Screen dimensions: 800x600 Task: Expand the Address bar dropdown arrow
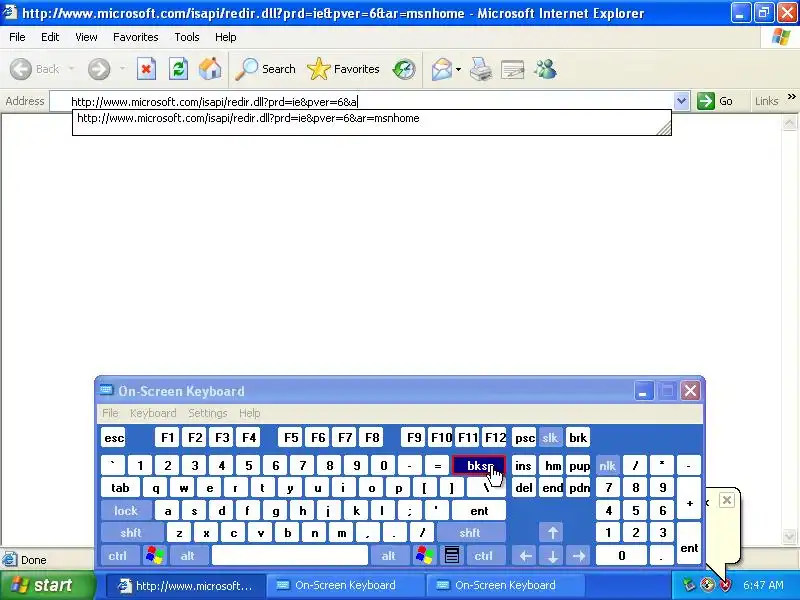point(681,101)
